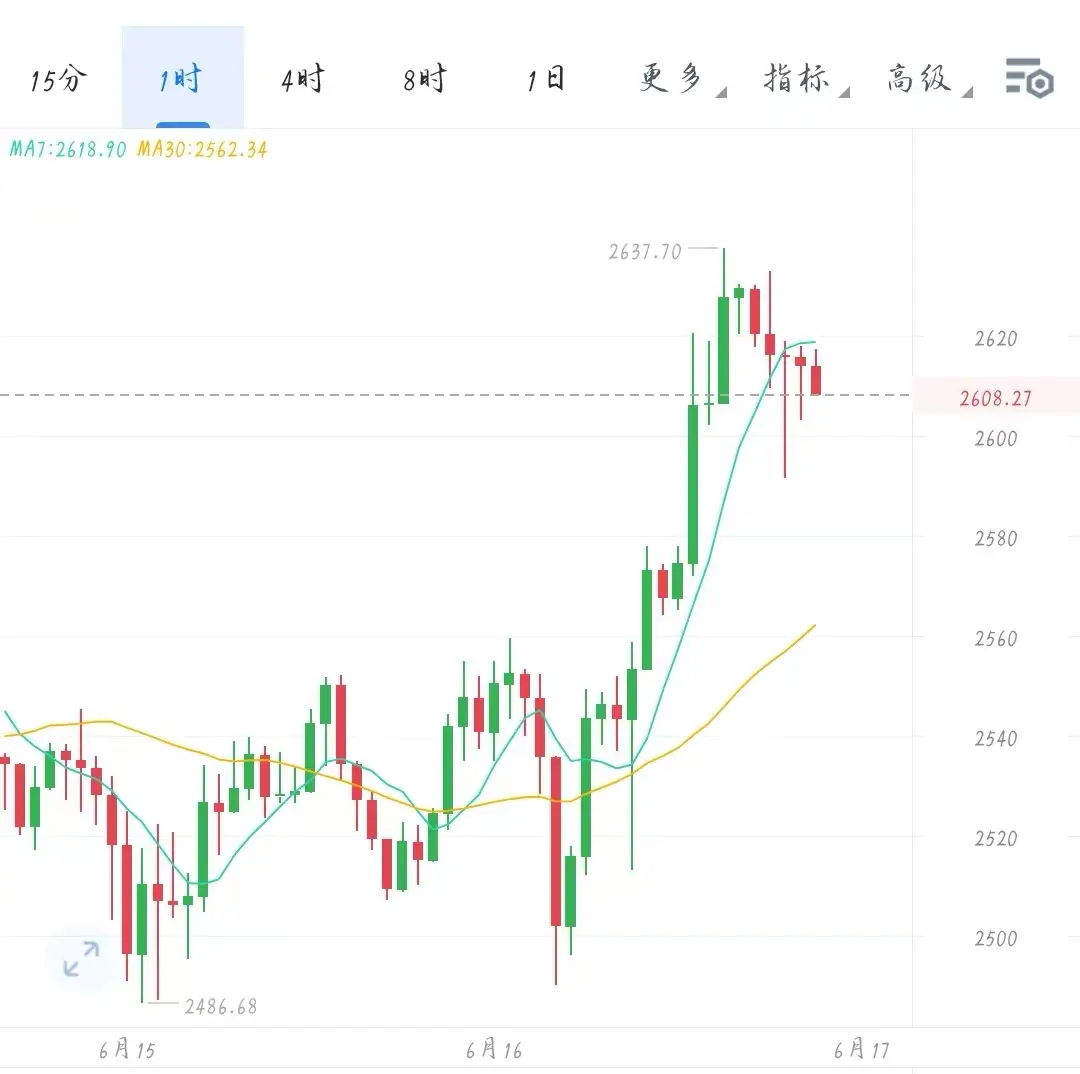Click the 2600 price axis label
This screenshot has width=1080, height=1074.
(x=996, y=438)
